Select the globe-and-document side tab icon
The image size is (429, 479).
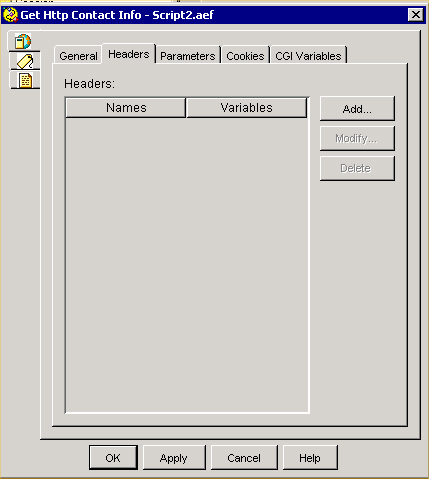click(23, 42)
